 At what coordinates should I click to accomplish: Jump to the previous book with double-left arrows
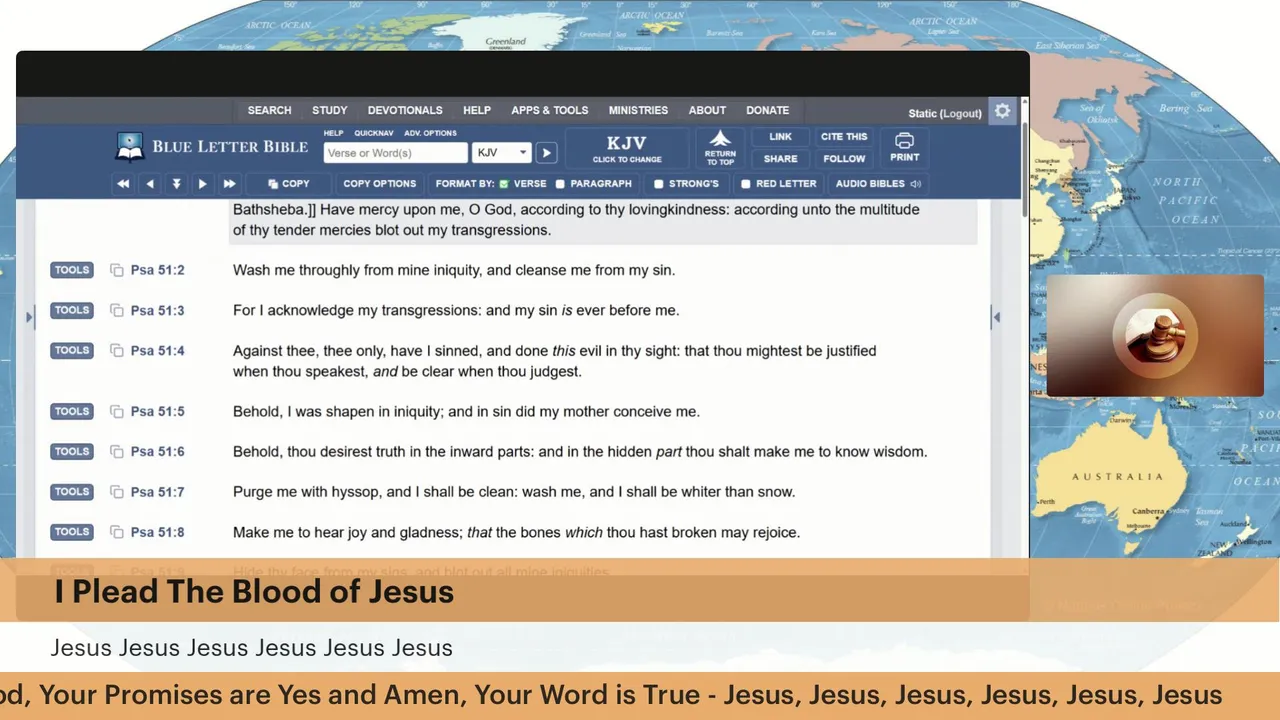tap(123, 184)
